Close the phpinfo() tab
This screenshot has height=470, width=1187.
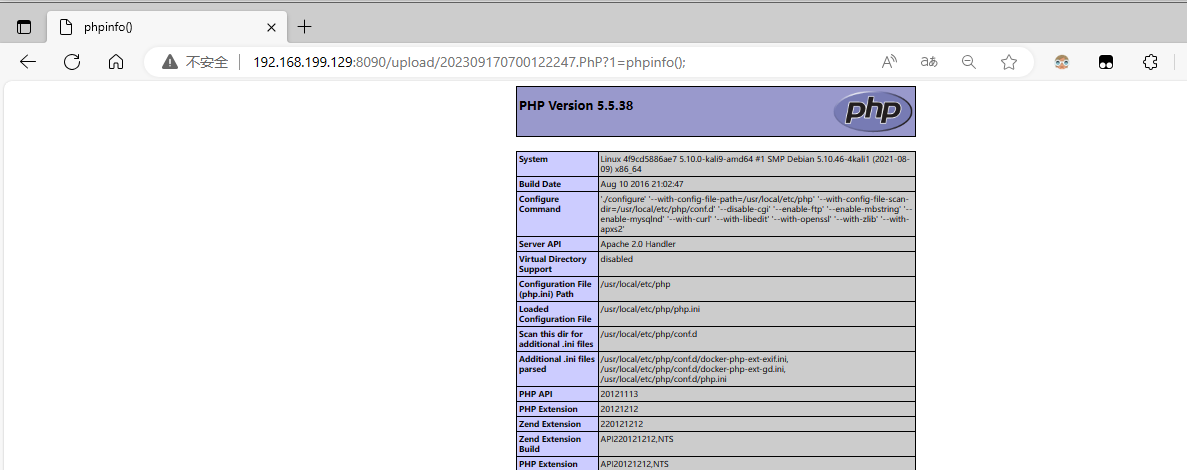tap(271, 27)
